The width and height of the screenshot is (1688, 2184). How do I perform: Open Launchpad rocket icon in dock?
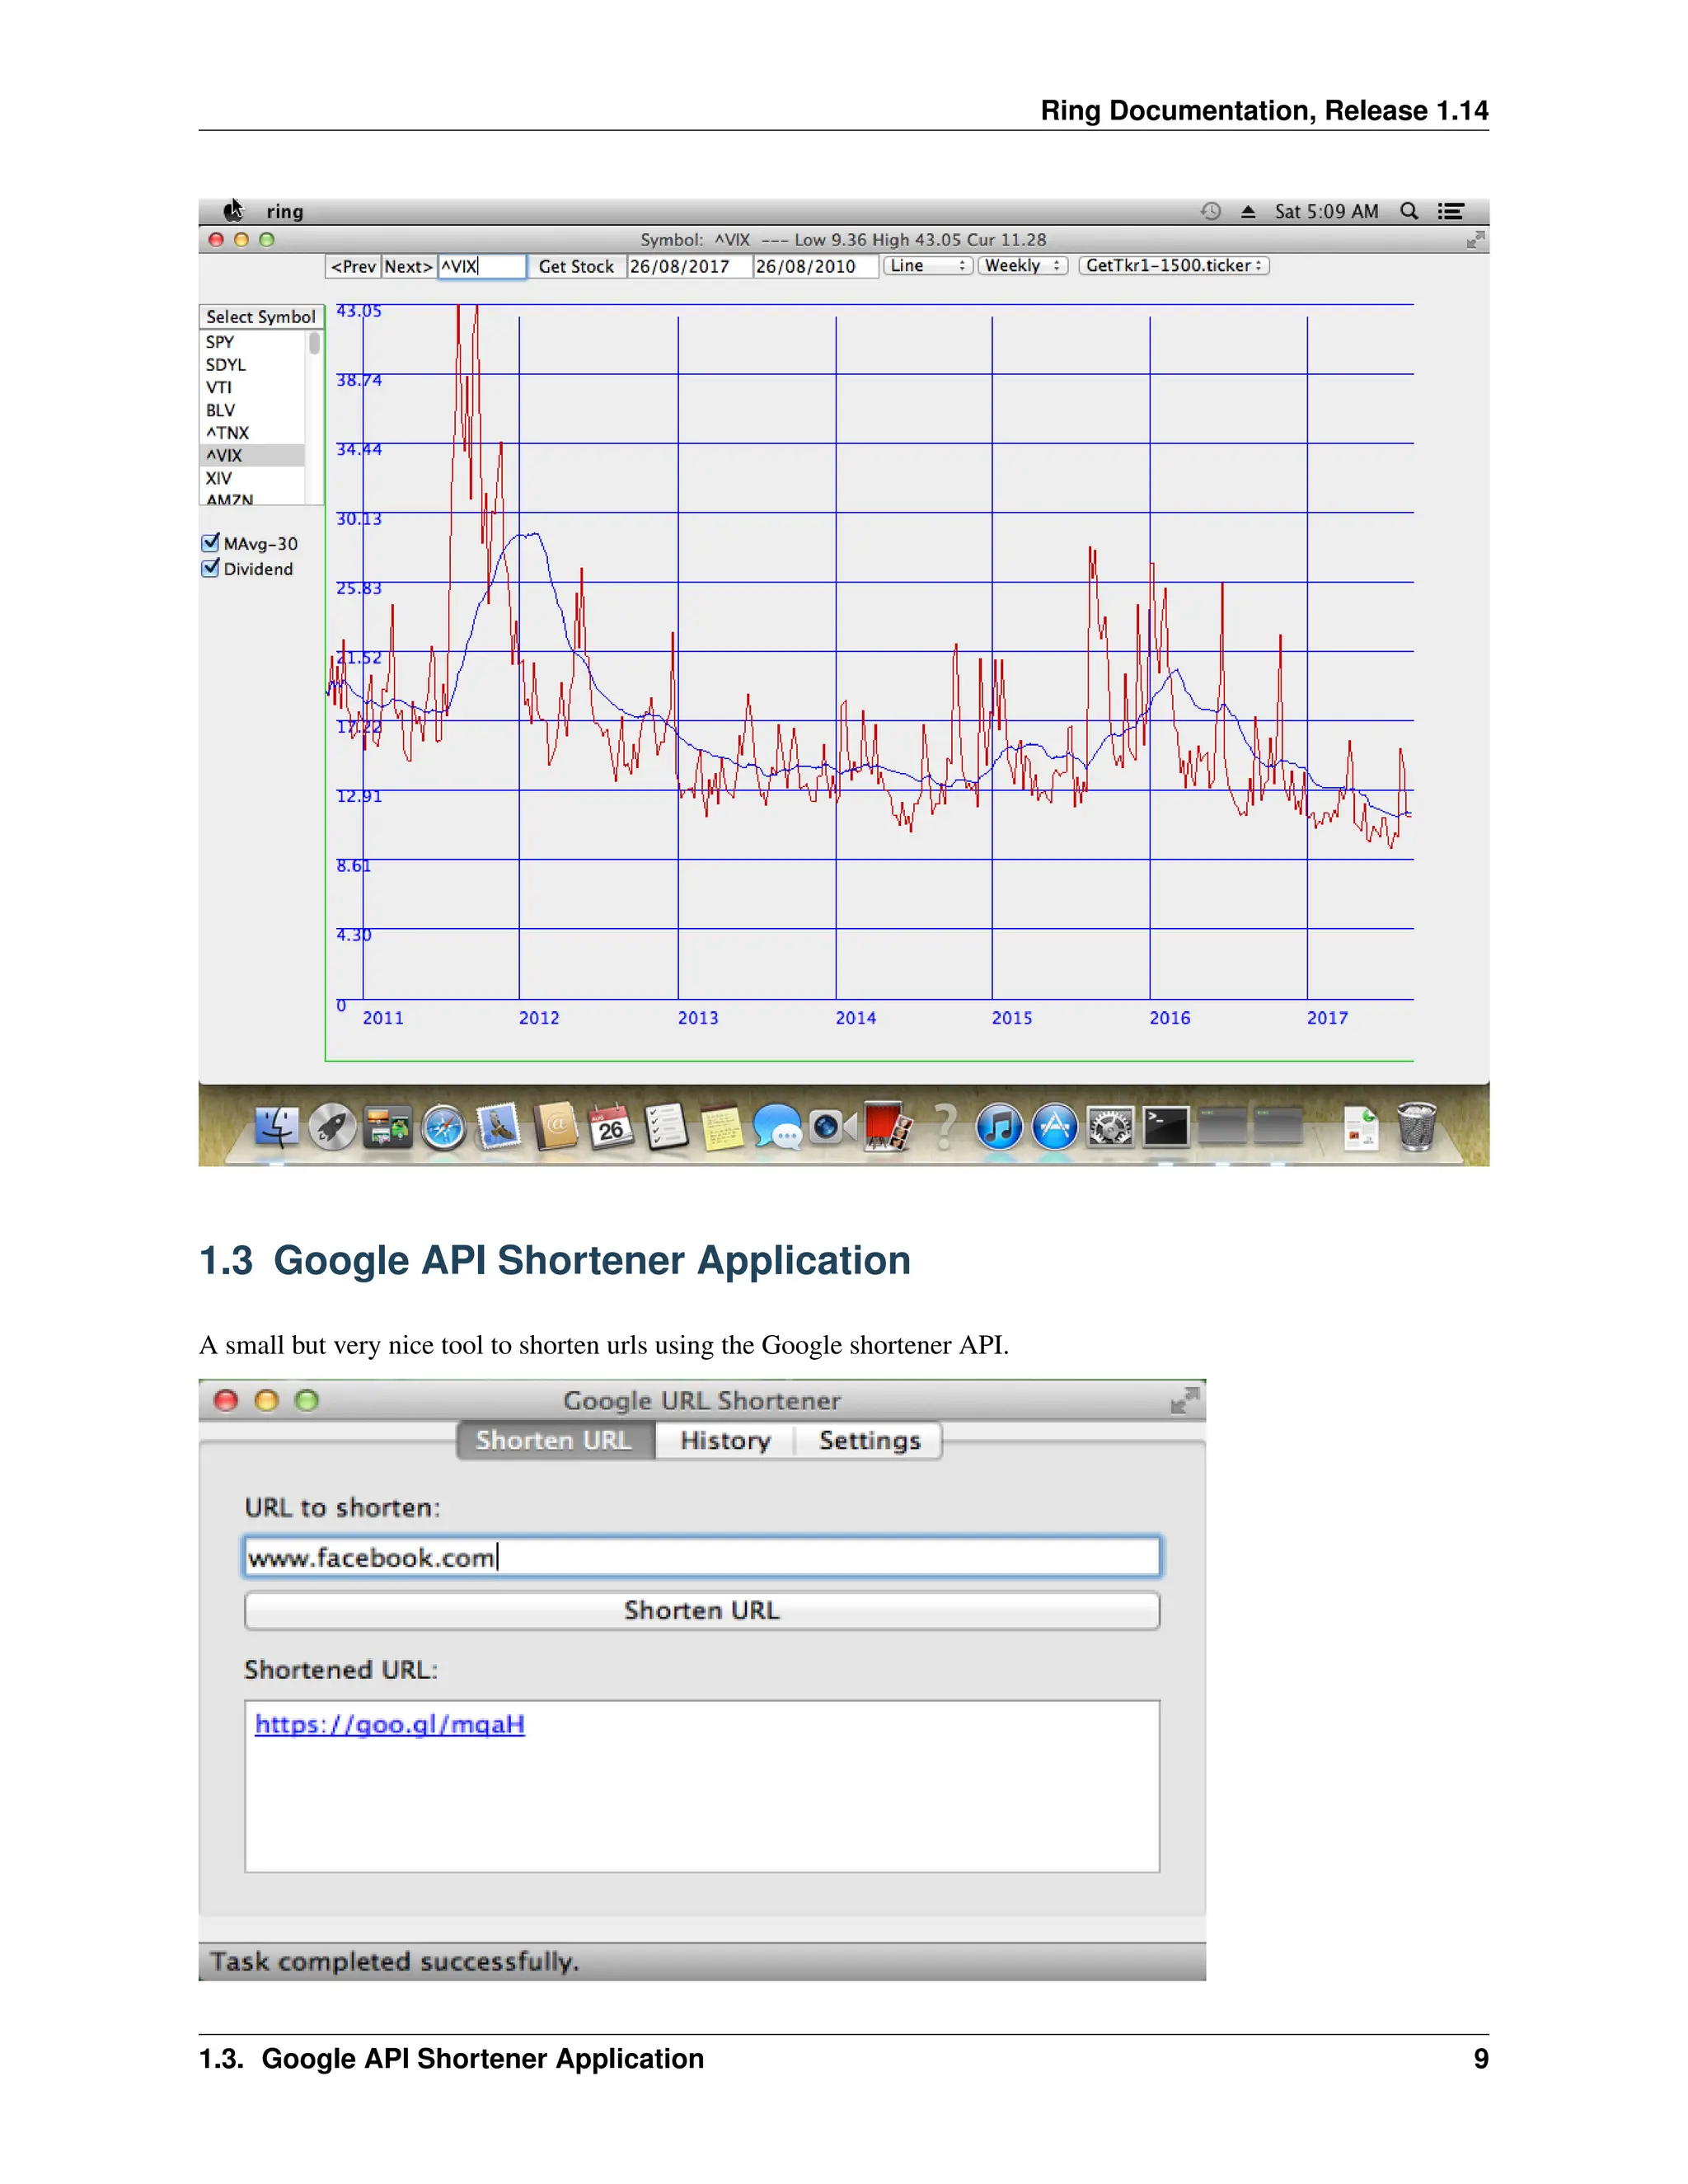[332, 1127]
